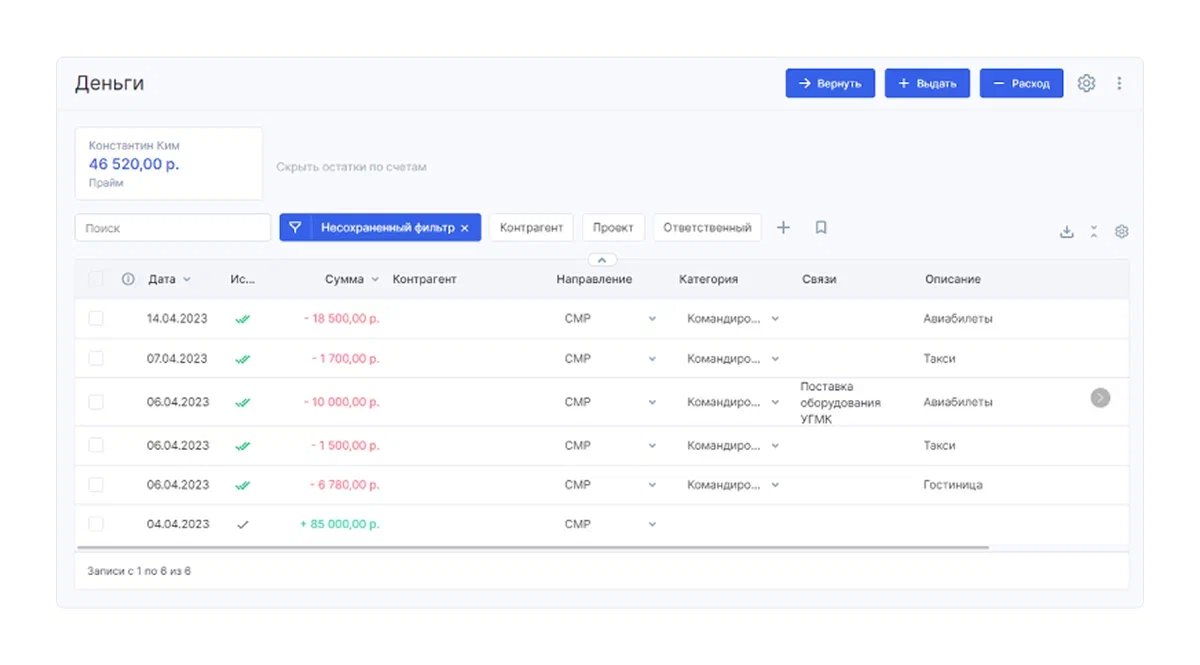Click the bookmark icon to save filter
This screenshot has width=1200, height=665.
coord(821,228)
